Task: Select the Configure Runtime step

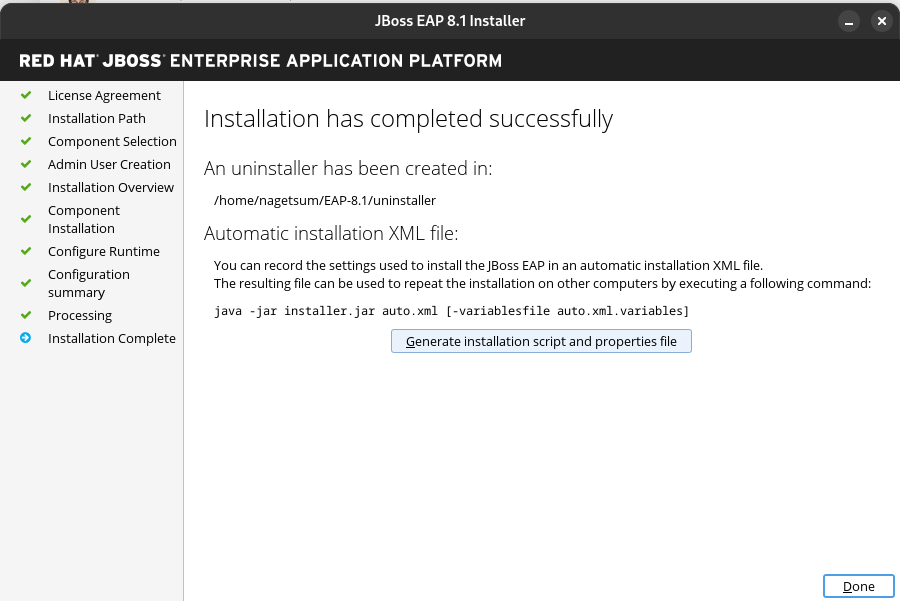Action: pos(104,251)
